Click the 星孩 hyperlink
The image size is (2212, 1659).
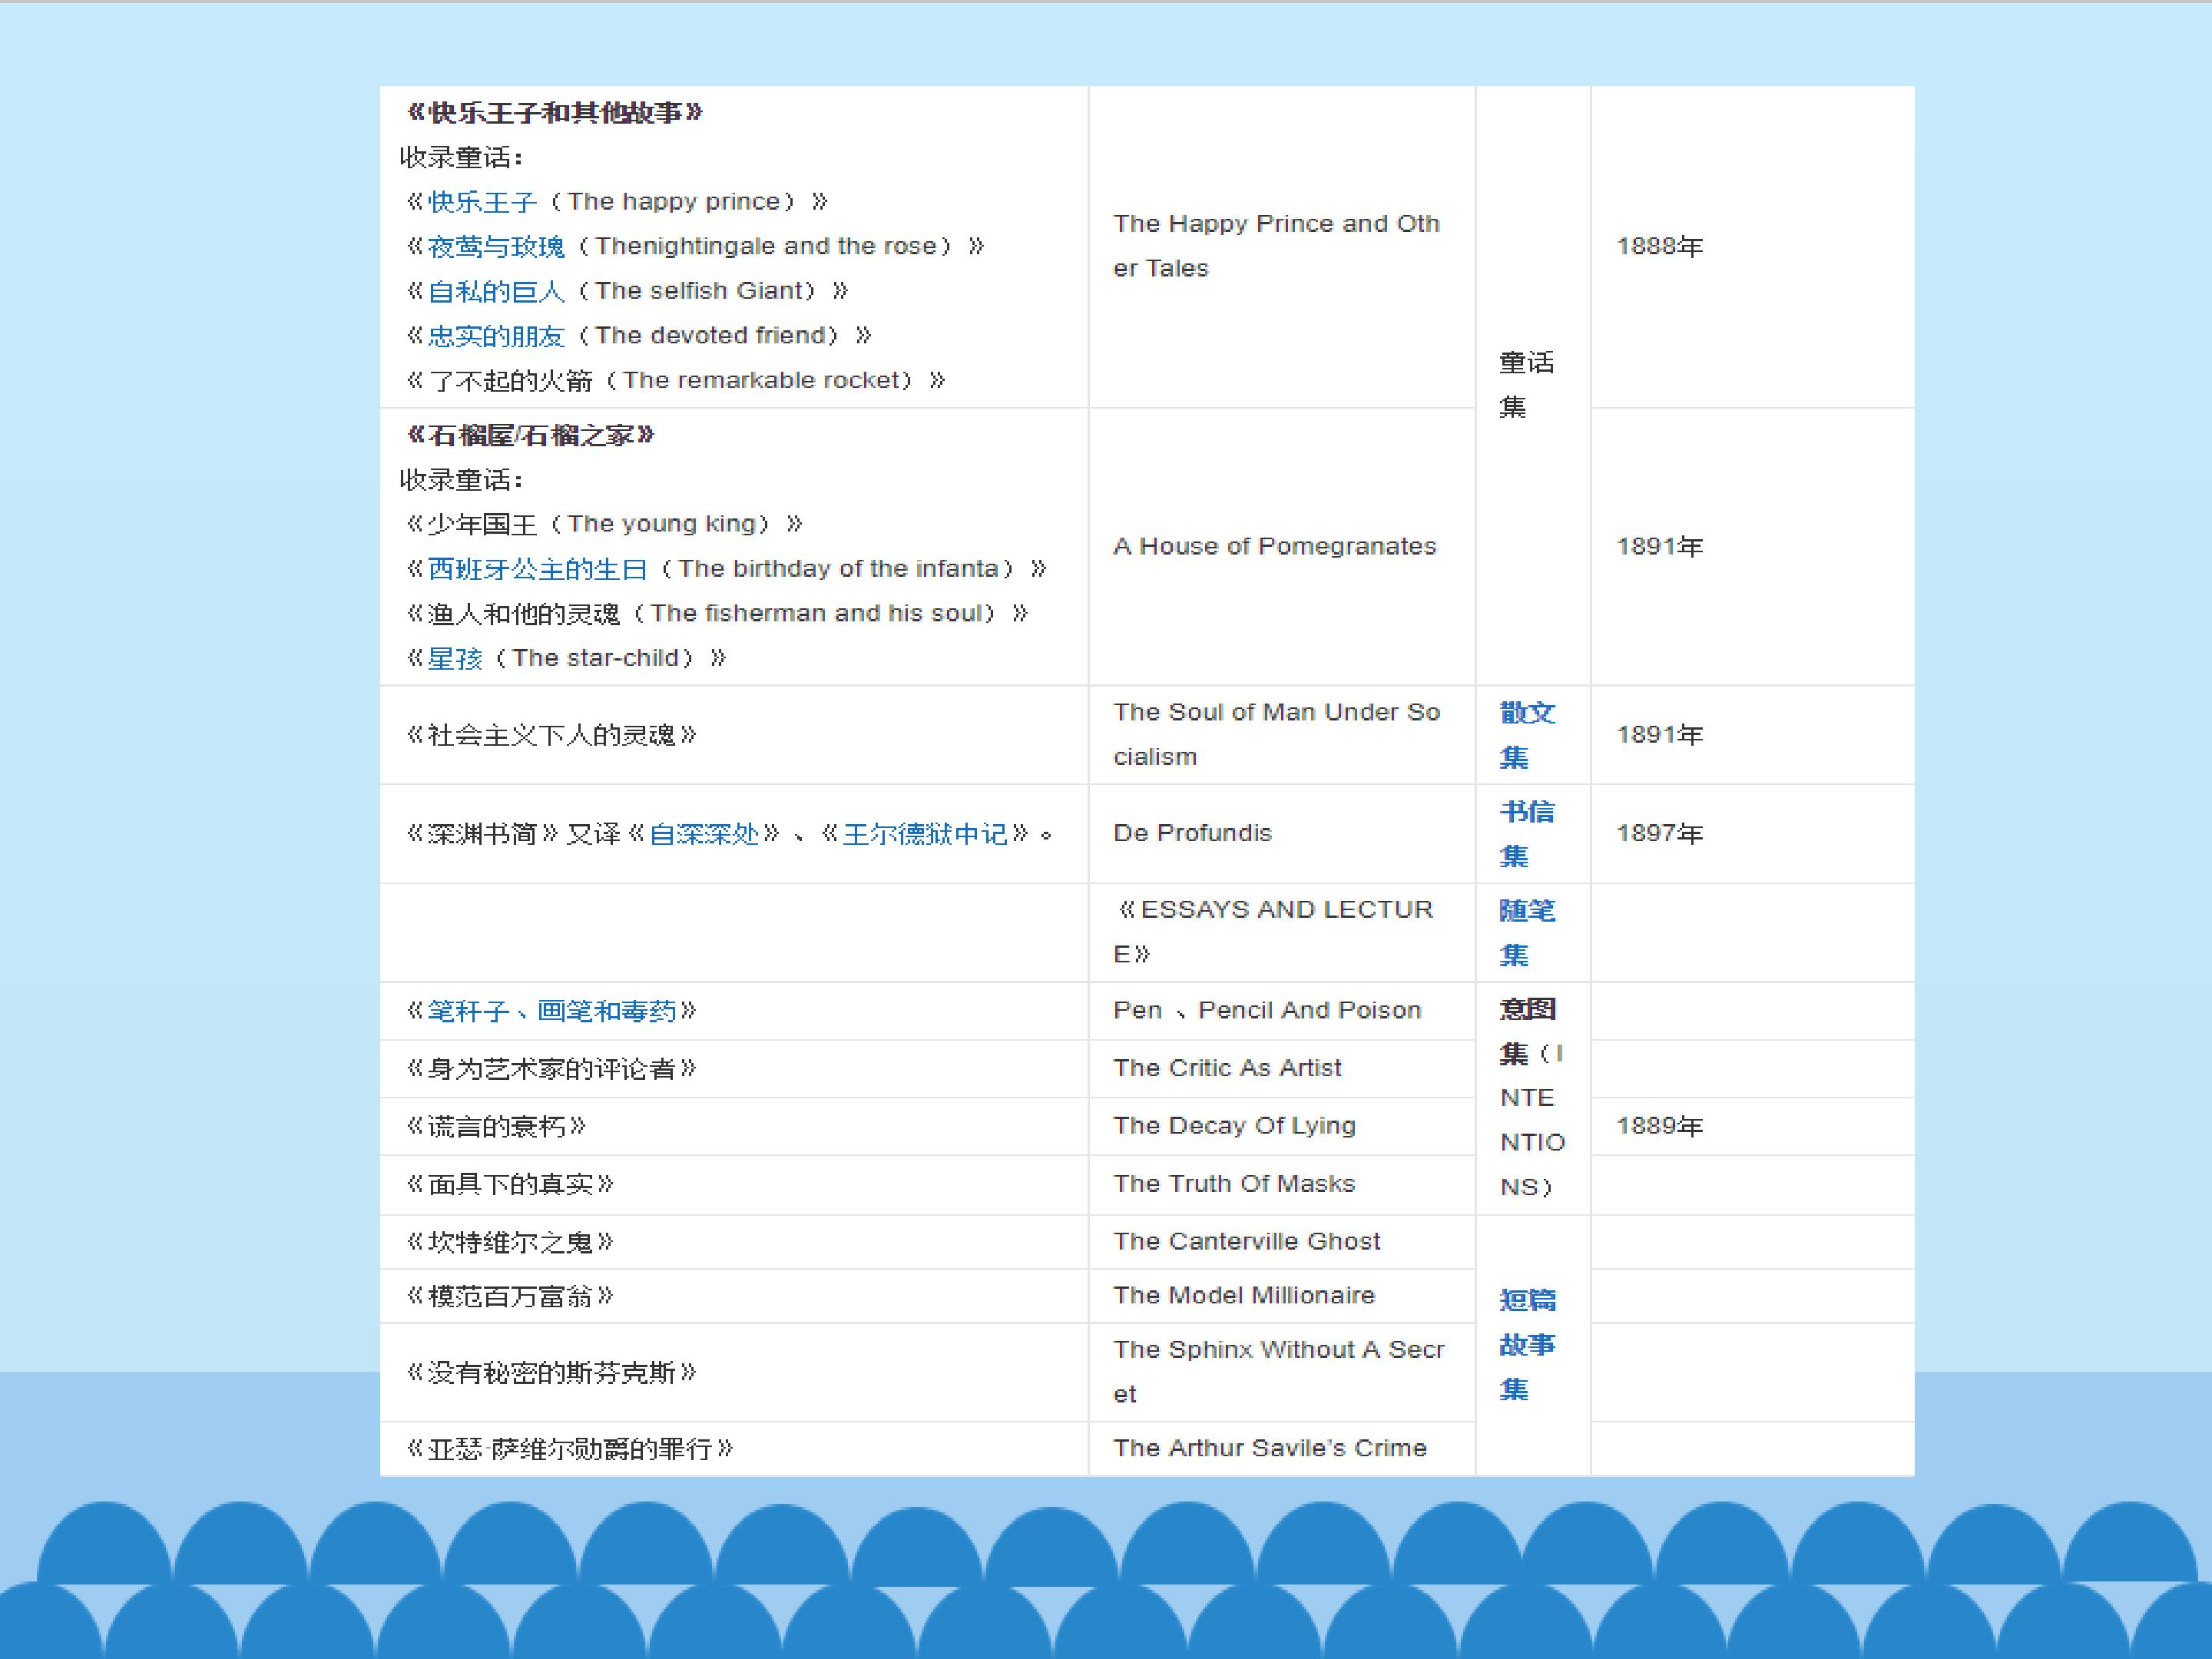coord(455,658)
